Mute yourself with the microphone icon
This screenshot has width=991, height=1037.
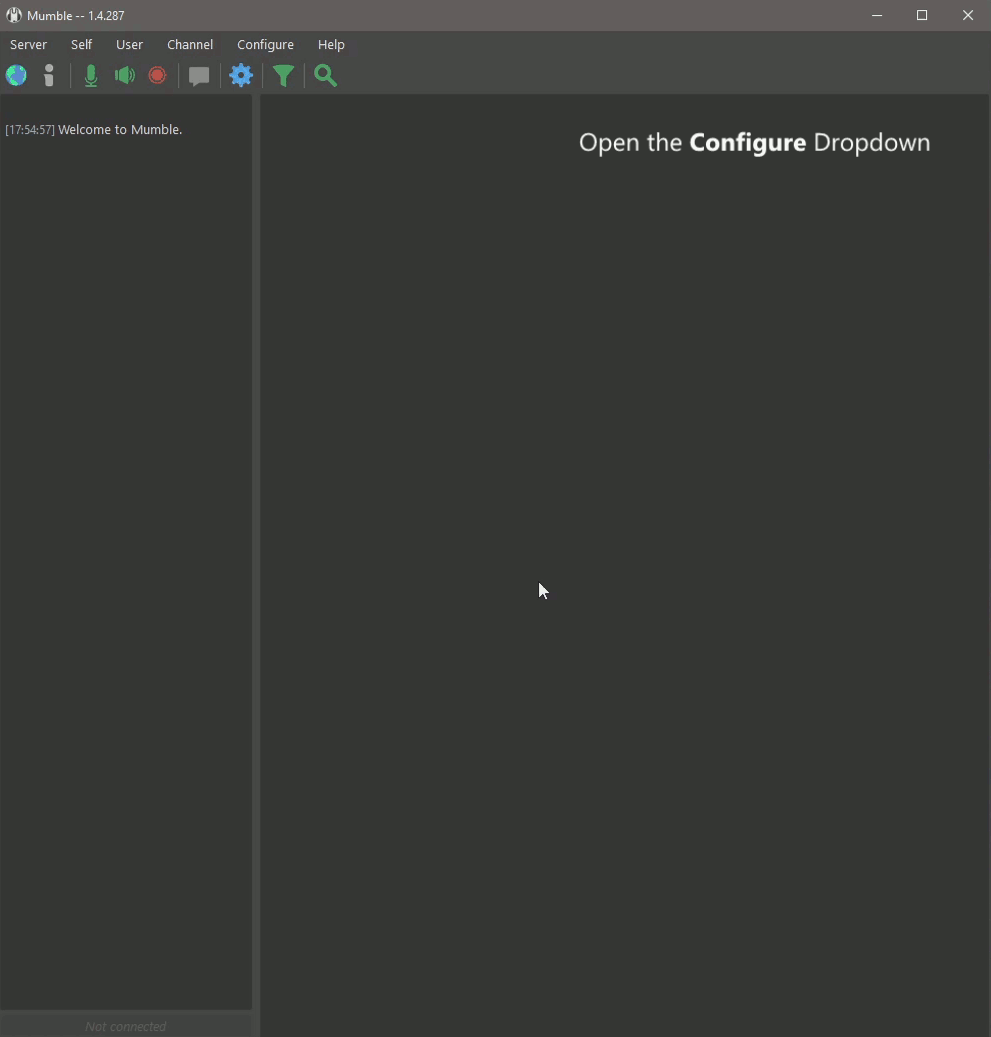click(91, 75)
